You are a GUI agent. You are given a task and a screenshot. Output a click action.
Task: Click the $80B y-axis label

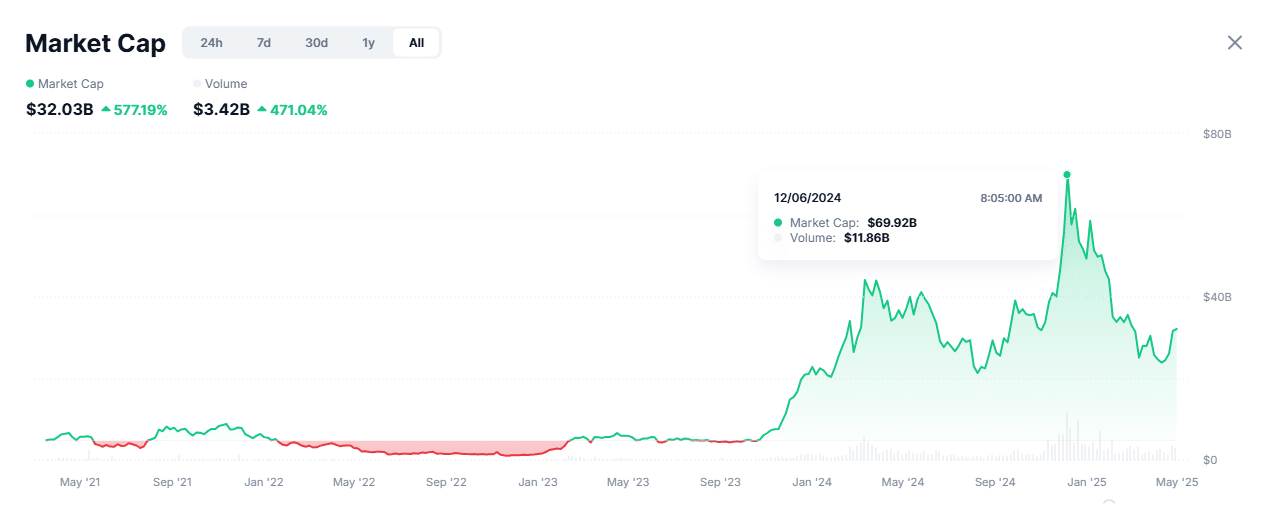click(x=1217, y=133)
